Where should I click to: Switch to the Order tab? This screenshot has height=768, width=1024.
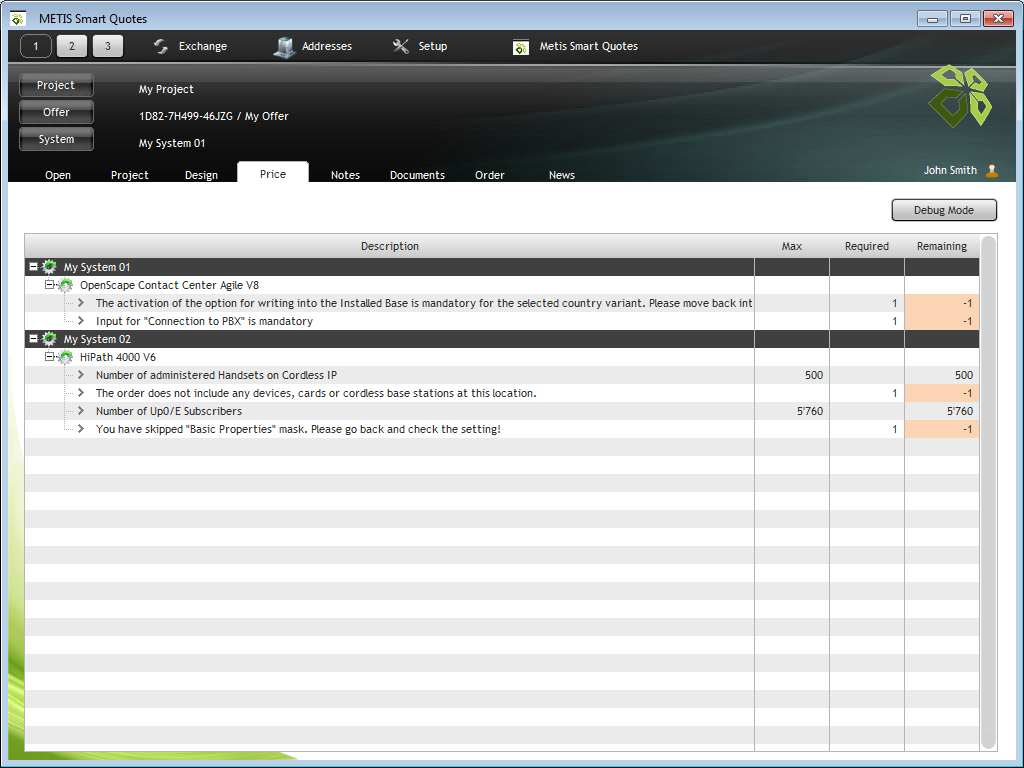tap(490, 175)
